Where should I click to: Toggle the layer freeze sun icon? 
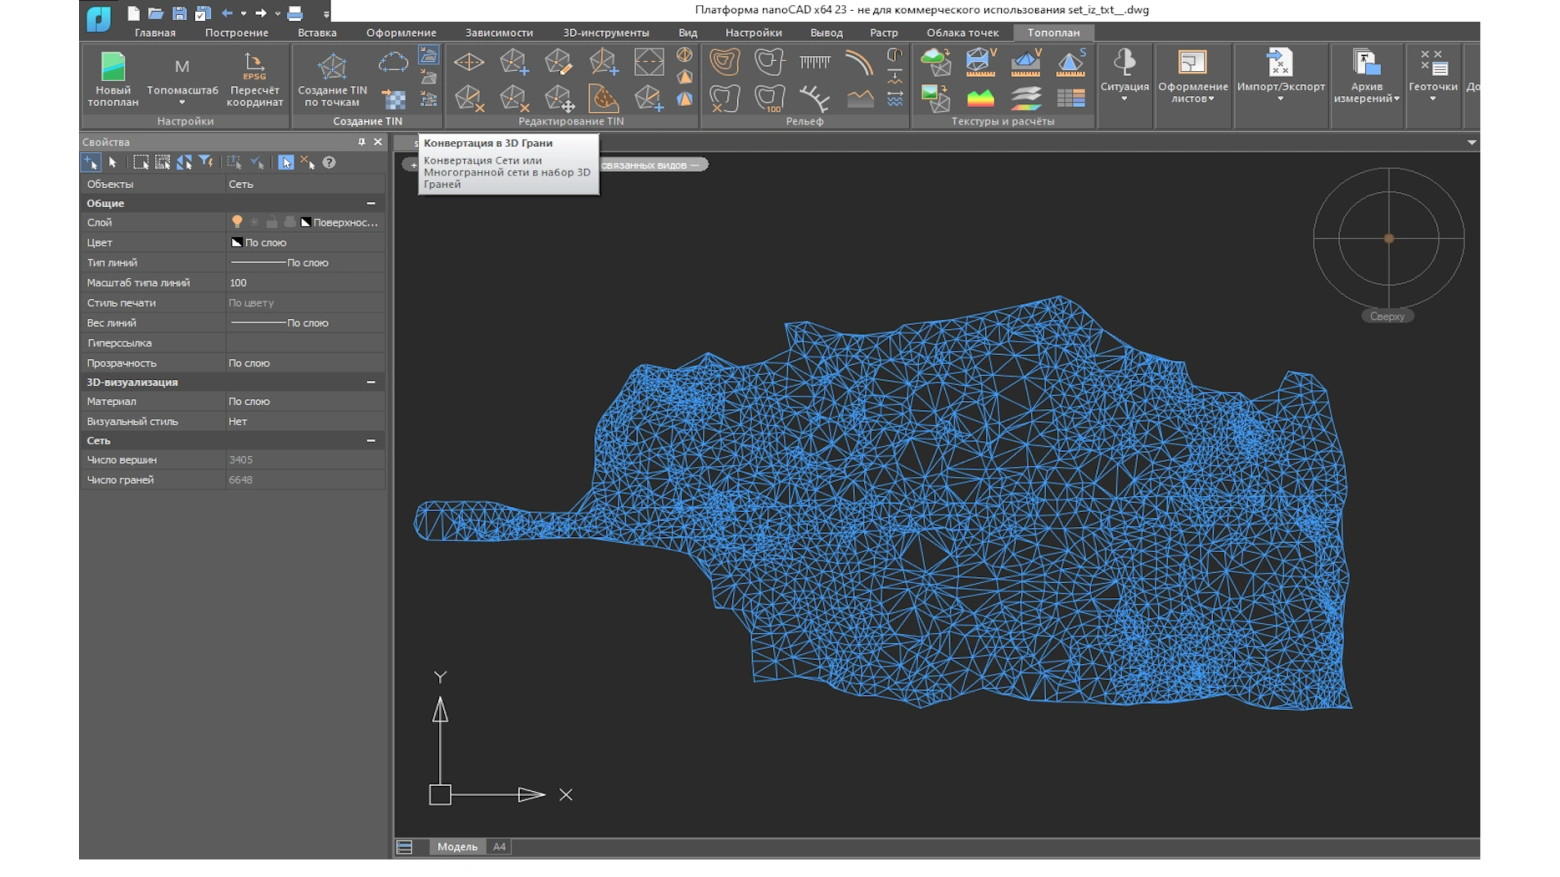click(254, 222)
